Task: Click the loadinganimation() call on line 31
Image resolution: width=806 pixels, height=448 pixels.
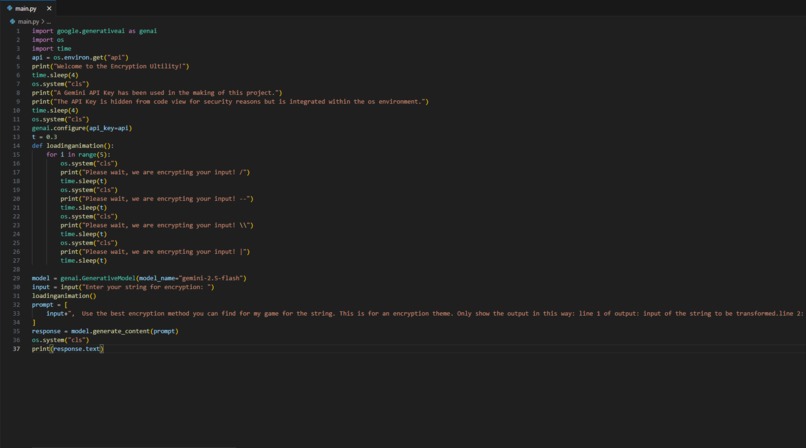Action: tap(64, 296)
